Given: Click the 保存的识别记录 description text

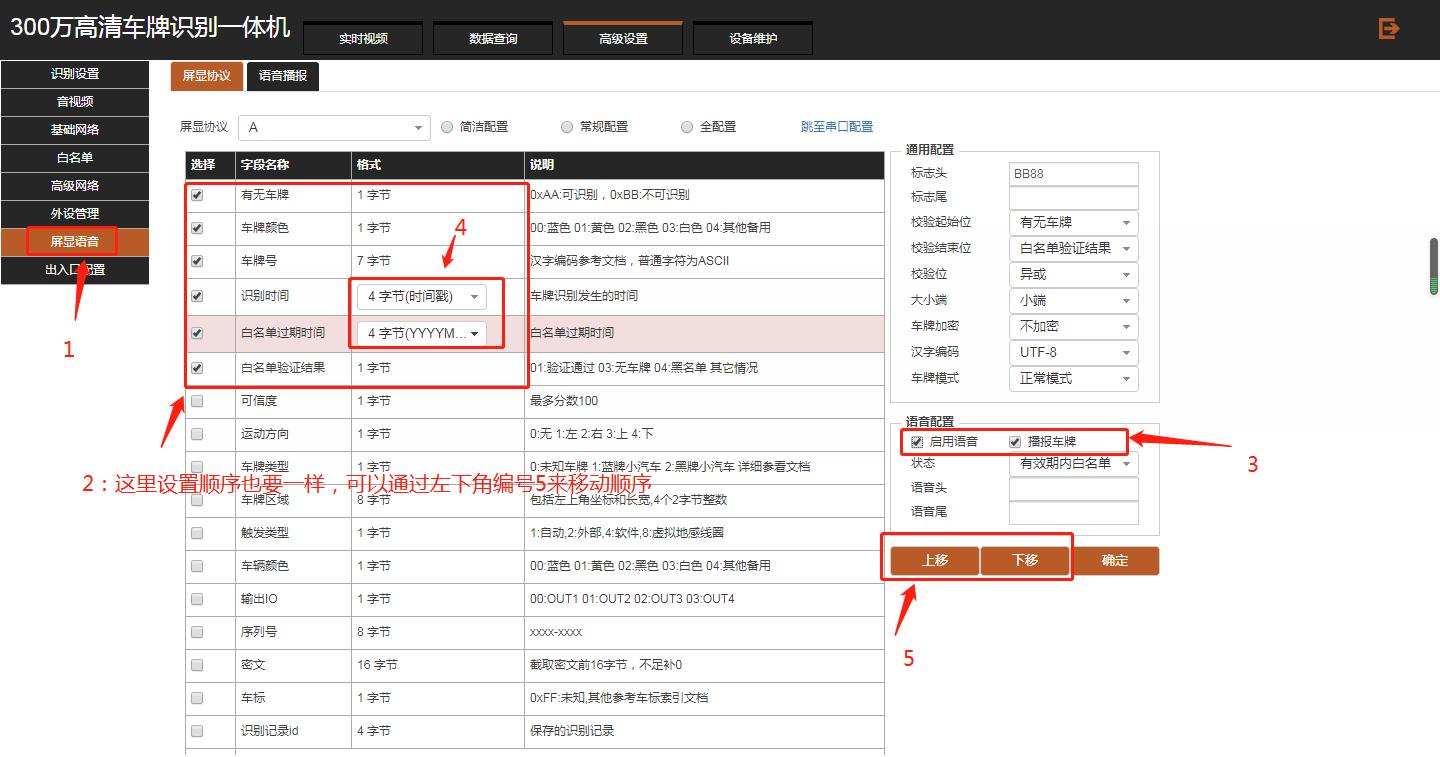Looking at the screenshot, I should [x=572, y=731].
